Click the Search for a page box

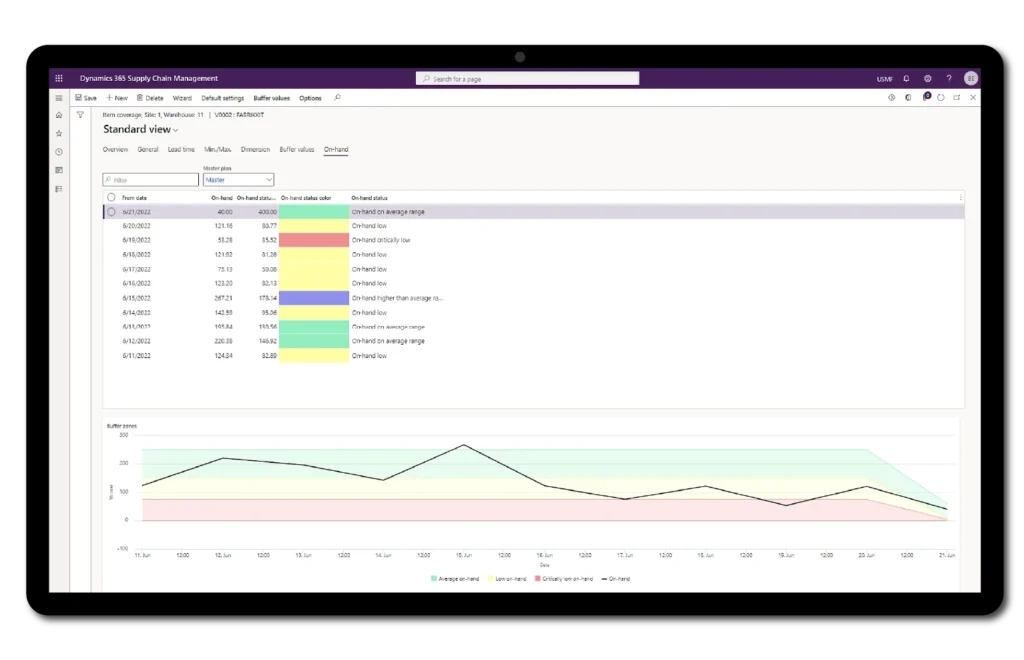tap(528, 79)
